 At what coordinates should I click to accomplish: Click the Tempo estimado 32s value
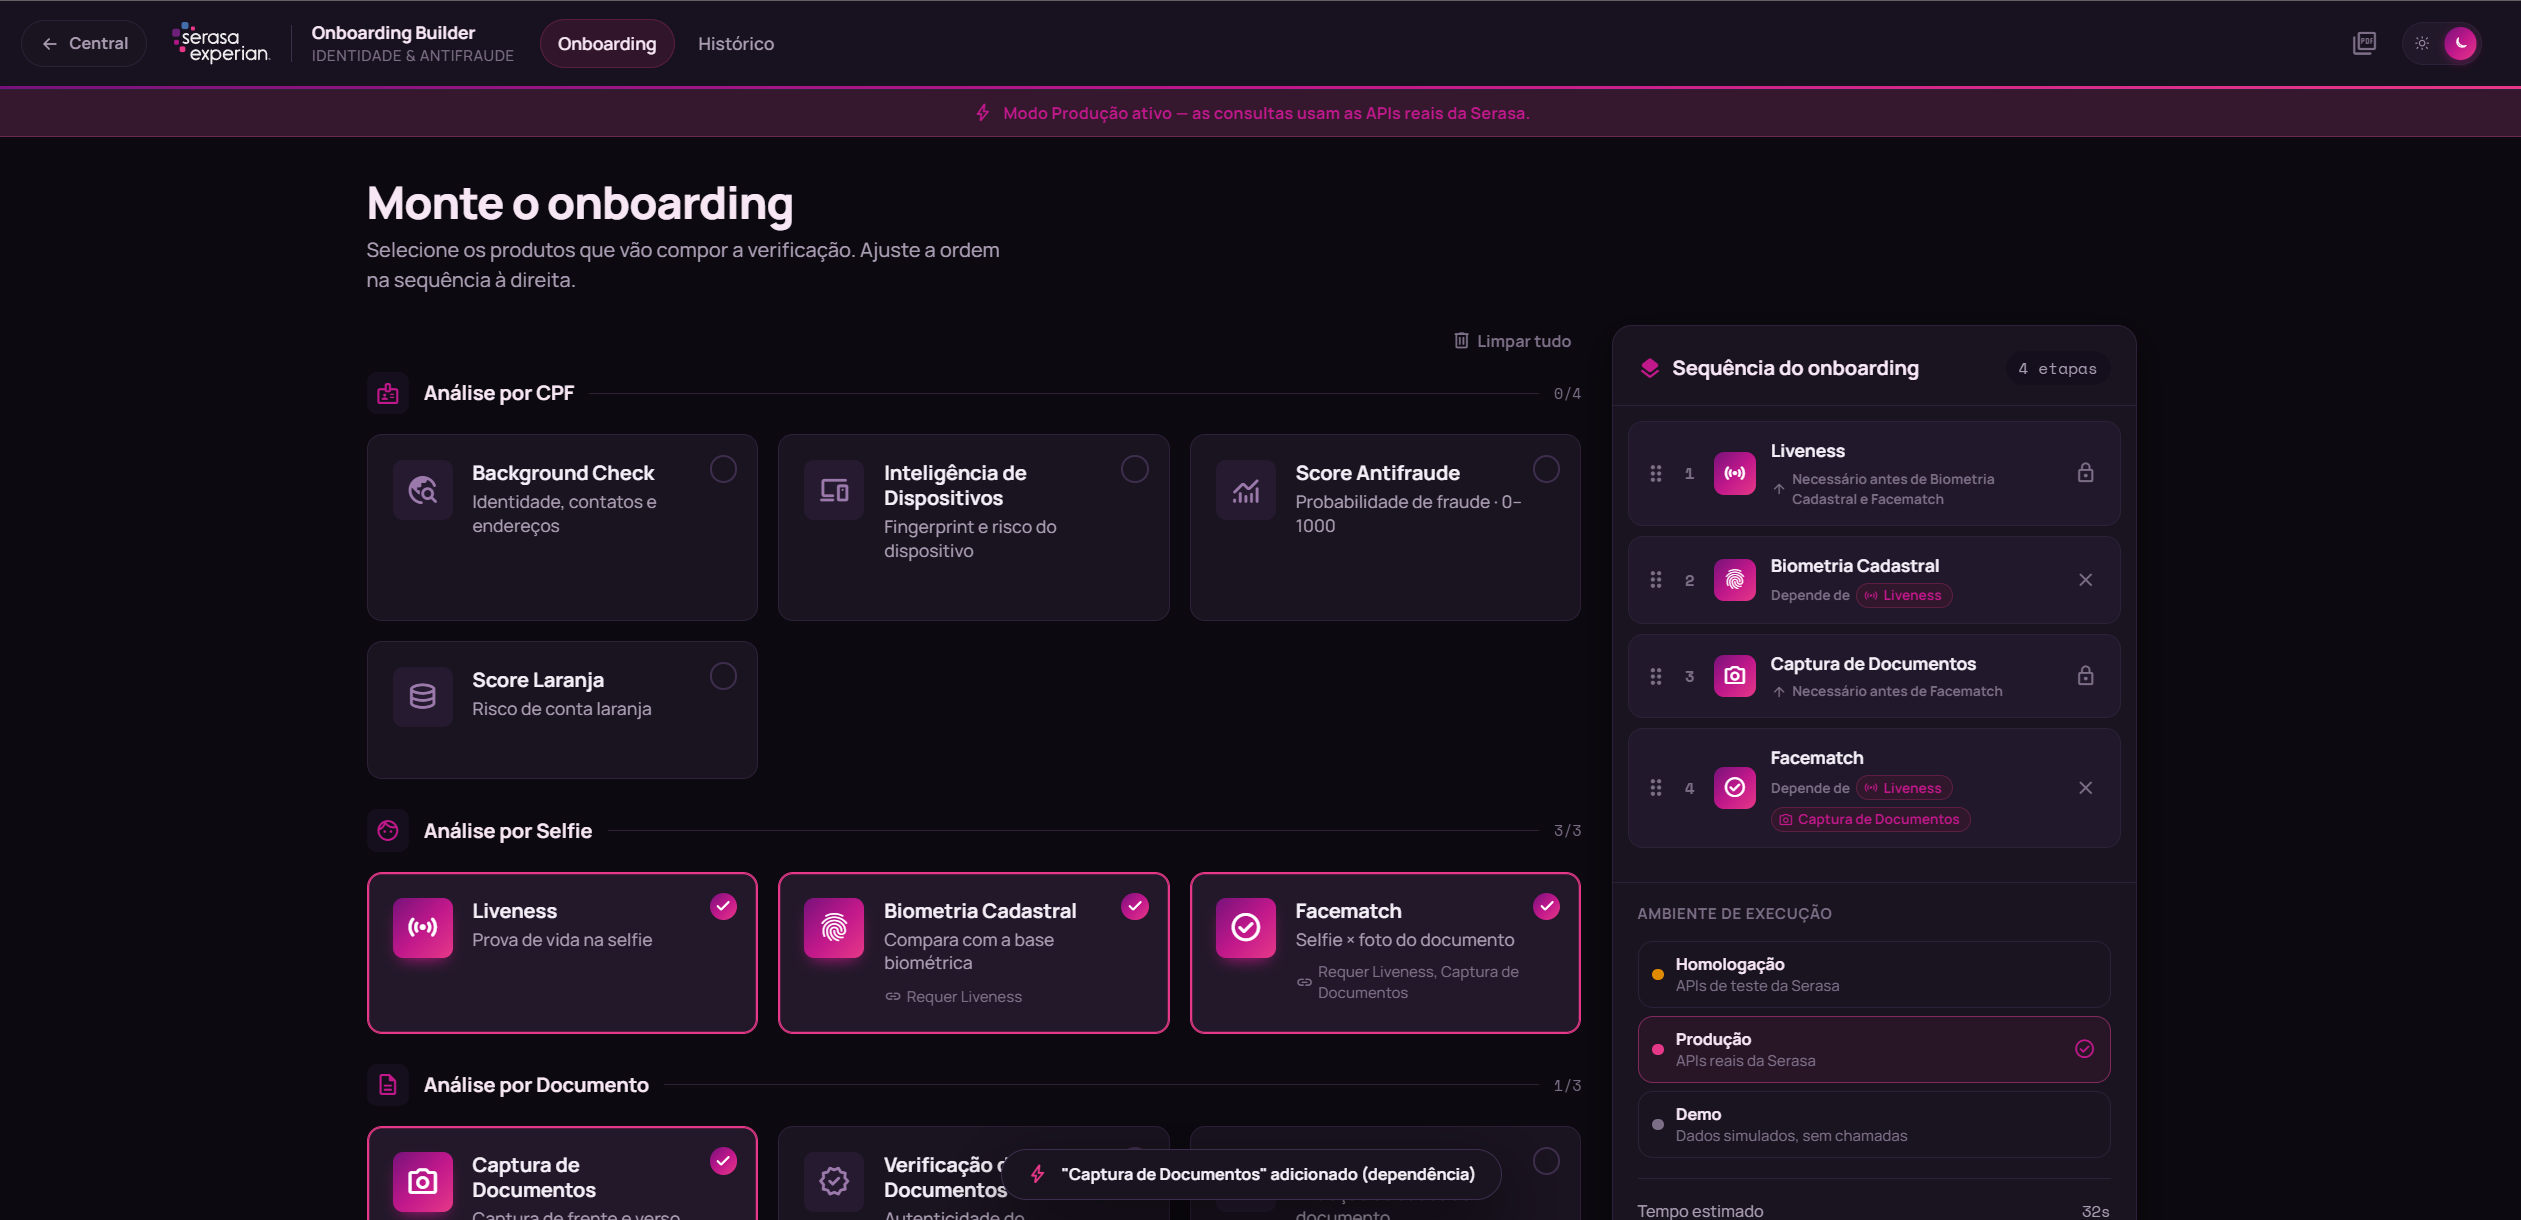(2095, 1211)
